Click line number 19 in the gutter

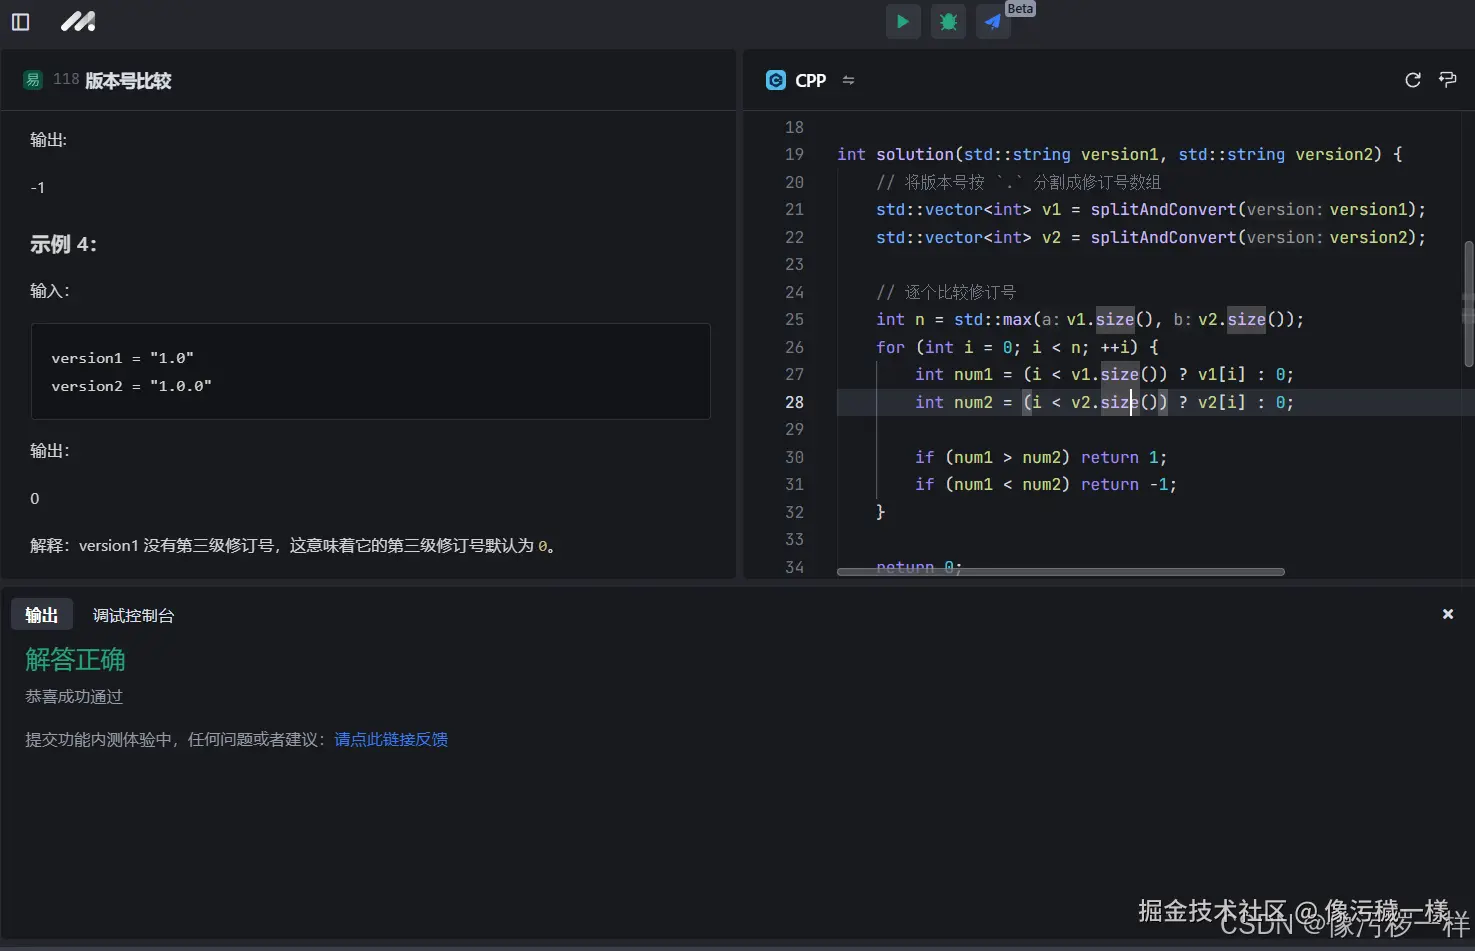(794, 154)
